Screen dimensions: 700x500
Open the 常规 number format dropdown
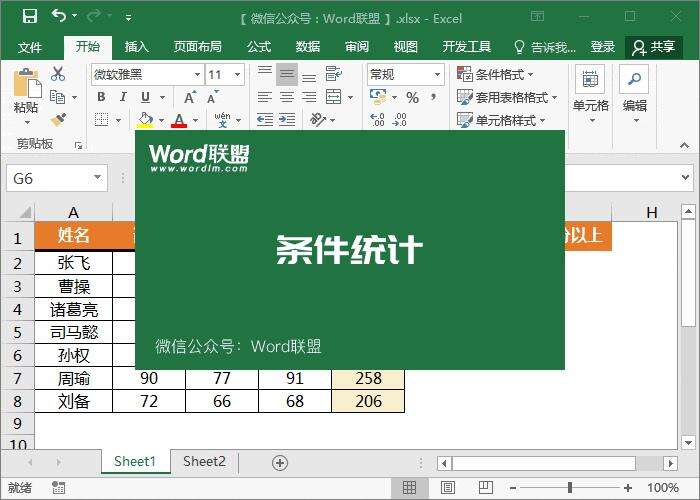click(437, 75)
